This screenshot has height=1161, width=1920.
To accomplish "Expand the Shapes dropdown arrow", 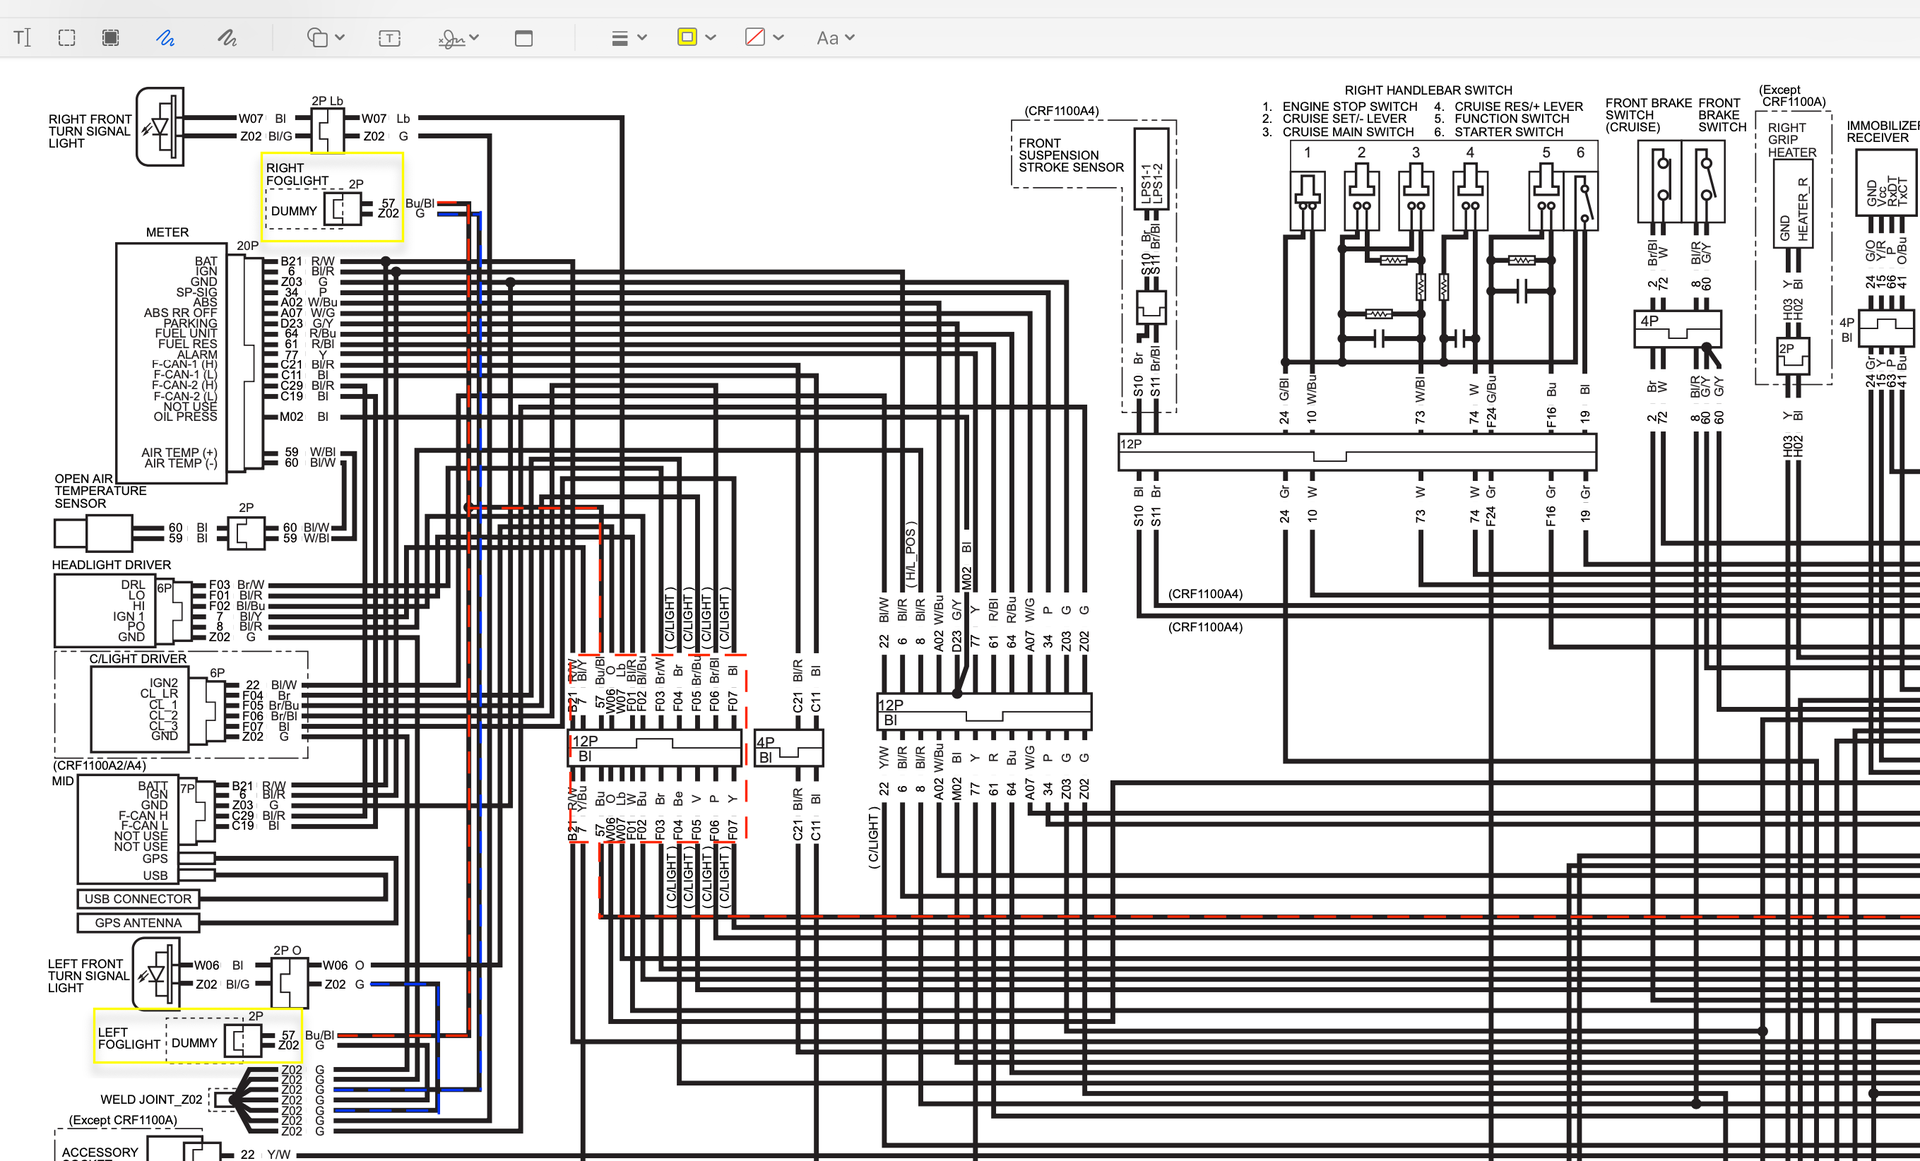I will (x=340, y=38).
